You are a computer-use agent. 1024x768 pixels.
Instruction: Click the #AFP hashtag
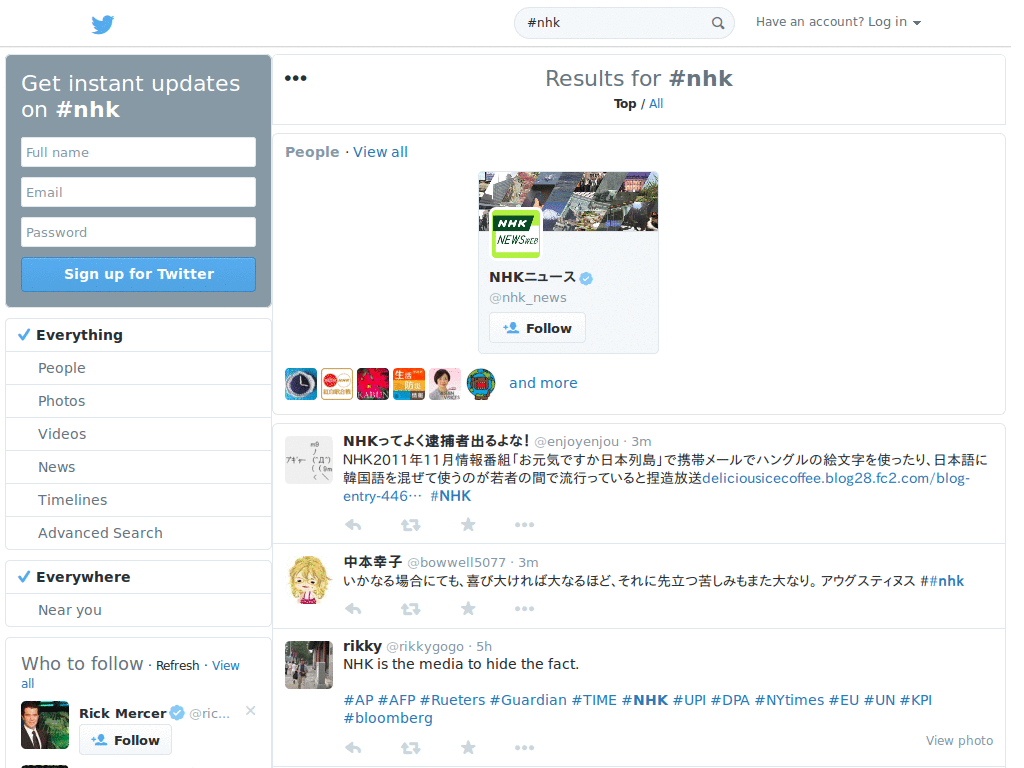396,700
